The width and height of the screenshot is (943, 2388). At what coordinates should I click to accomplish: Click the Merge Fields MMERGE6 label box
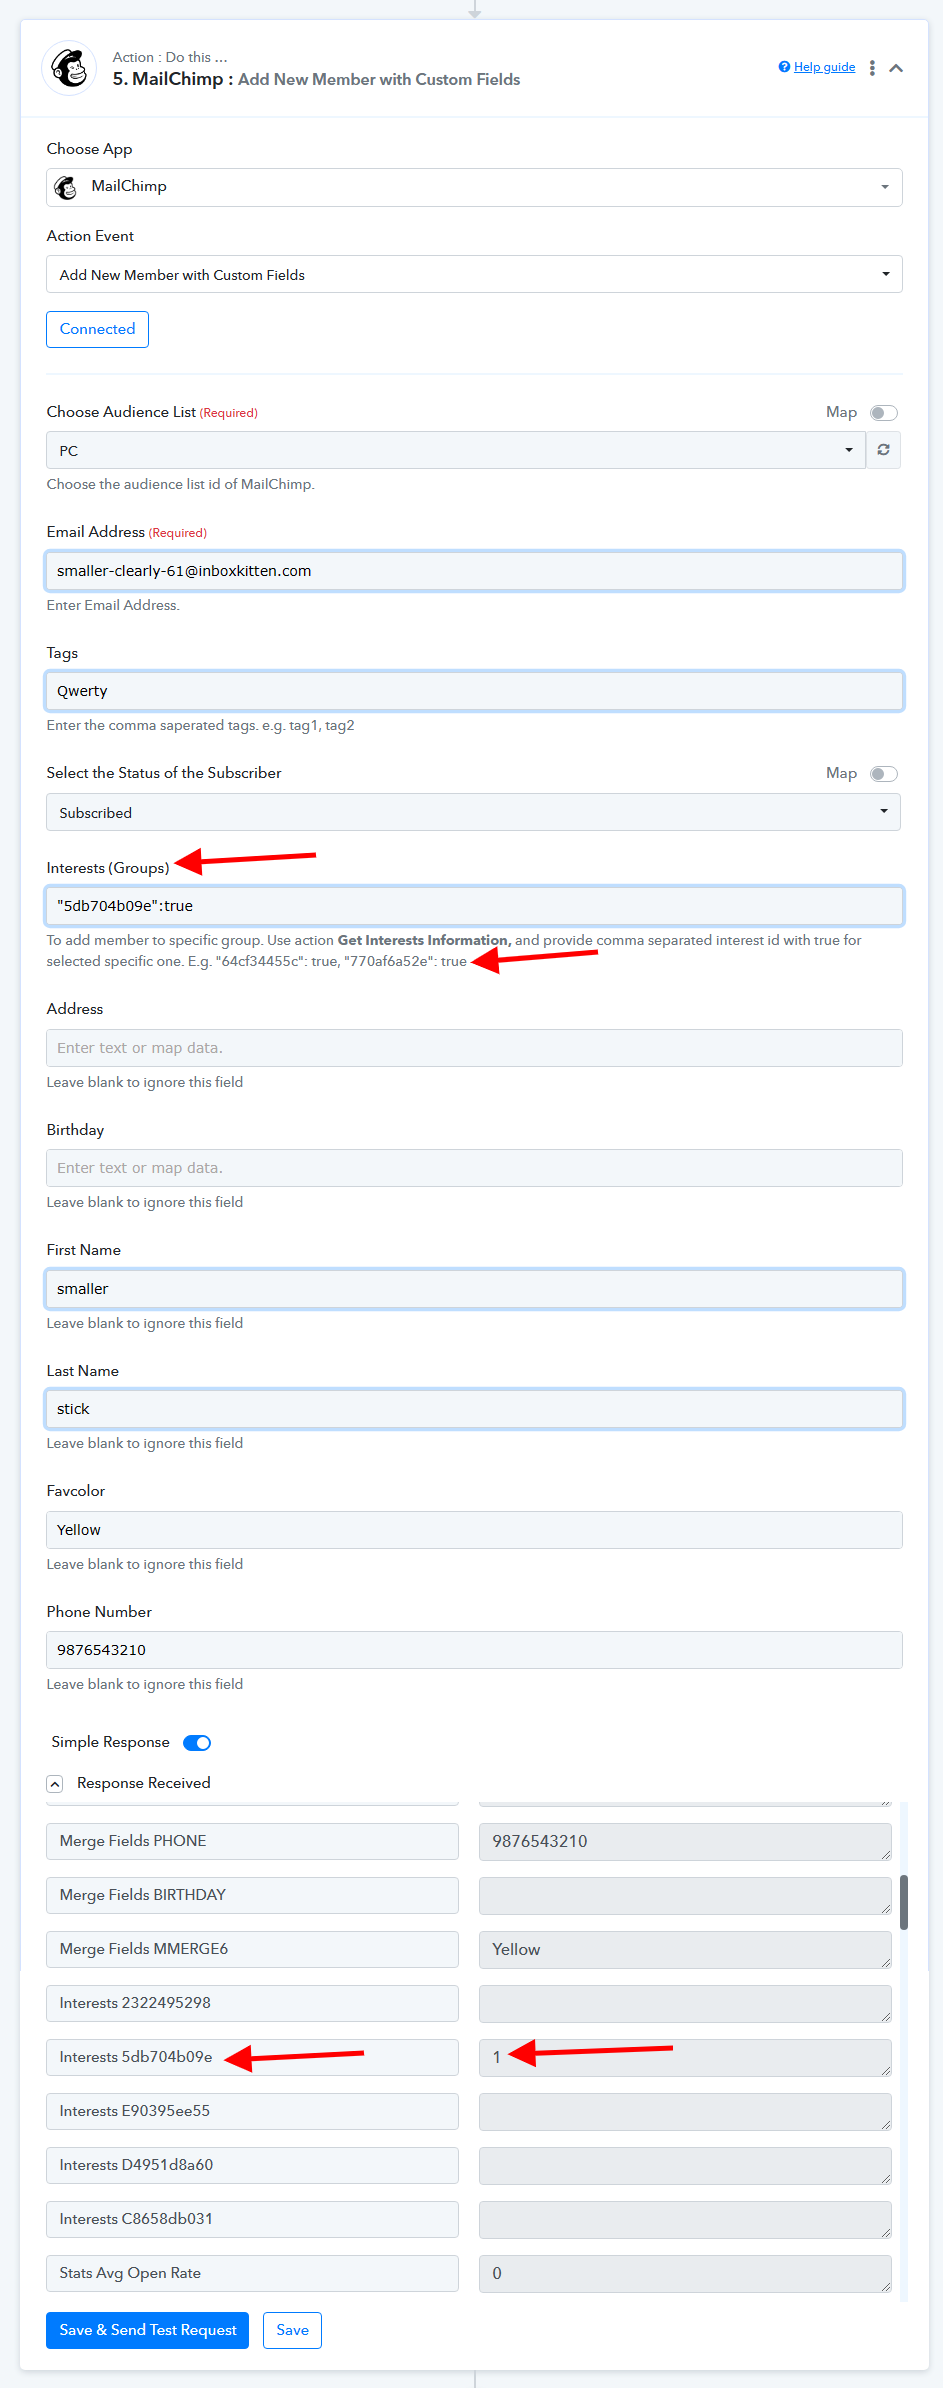pyautogui.click(x=252, y=1949)
